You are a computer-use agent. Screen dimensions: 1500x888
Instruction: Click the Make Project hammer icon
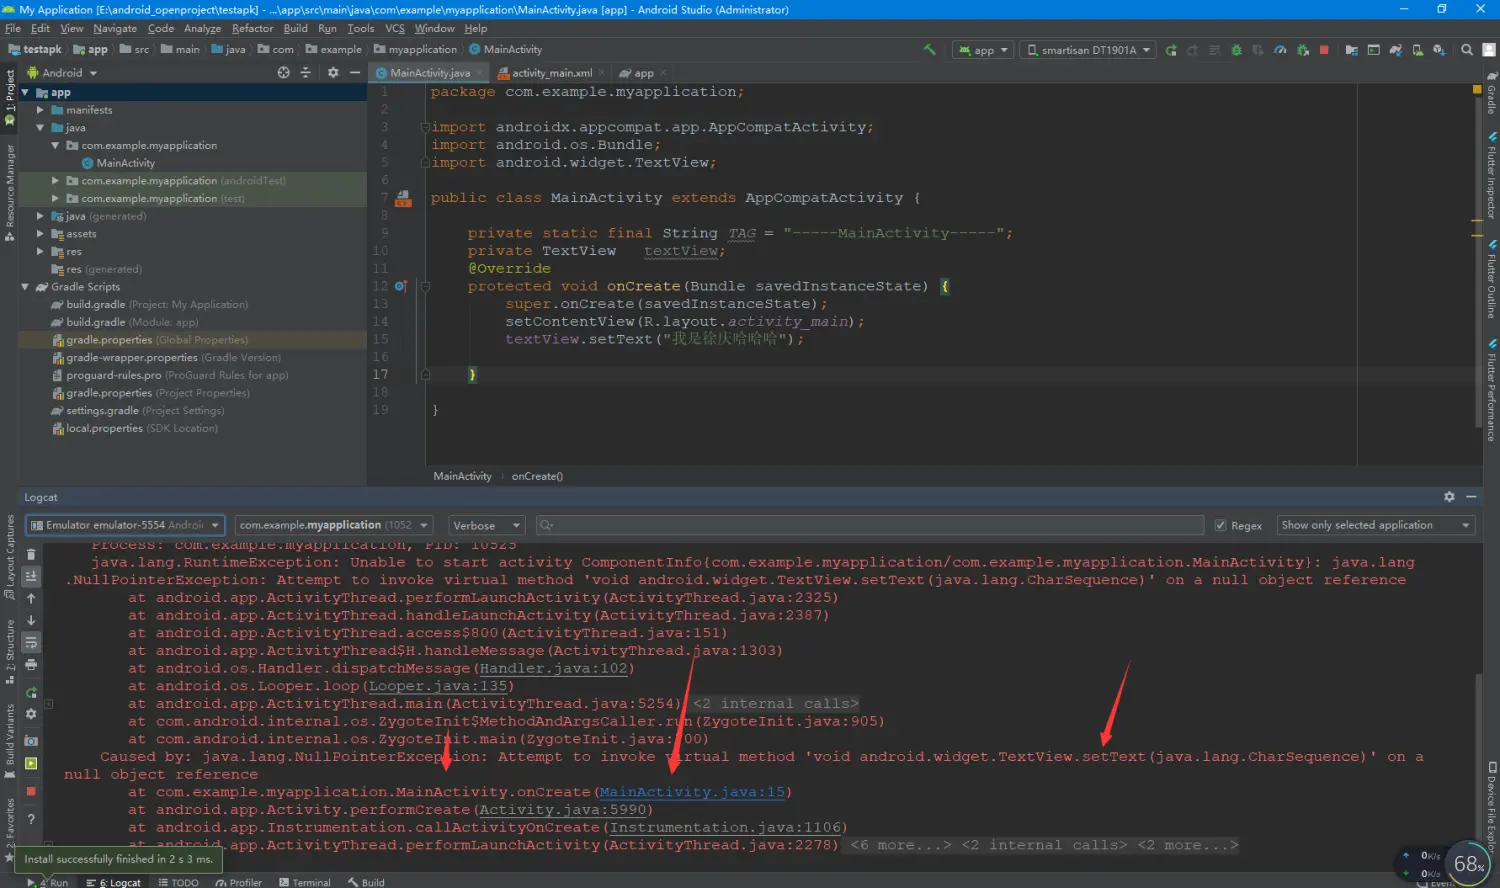pyautogui.click(x=930, y=49)
